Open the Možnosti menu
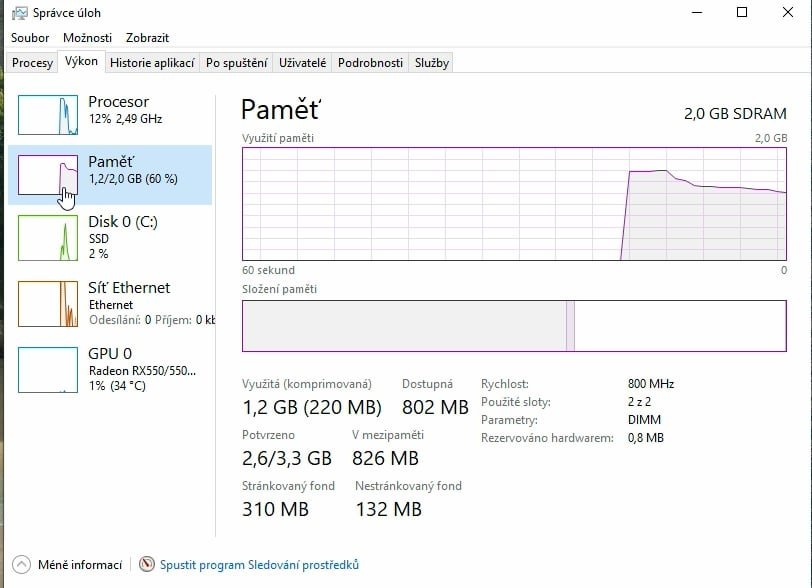Screen dimensions: 812x588 point(88,37)
